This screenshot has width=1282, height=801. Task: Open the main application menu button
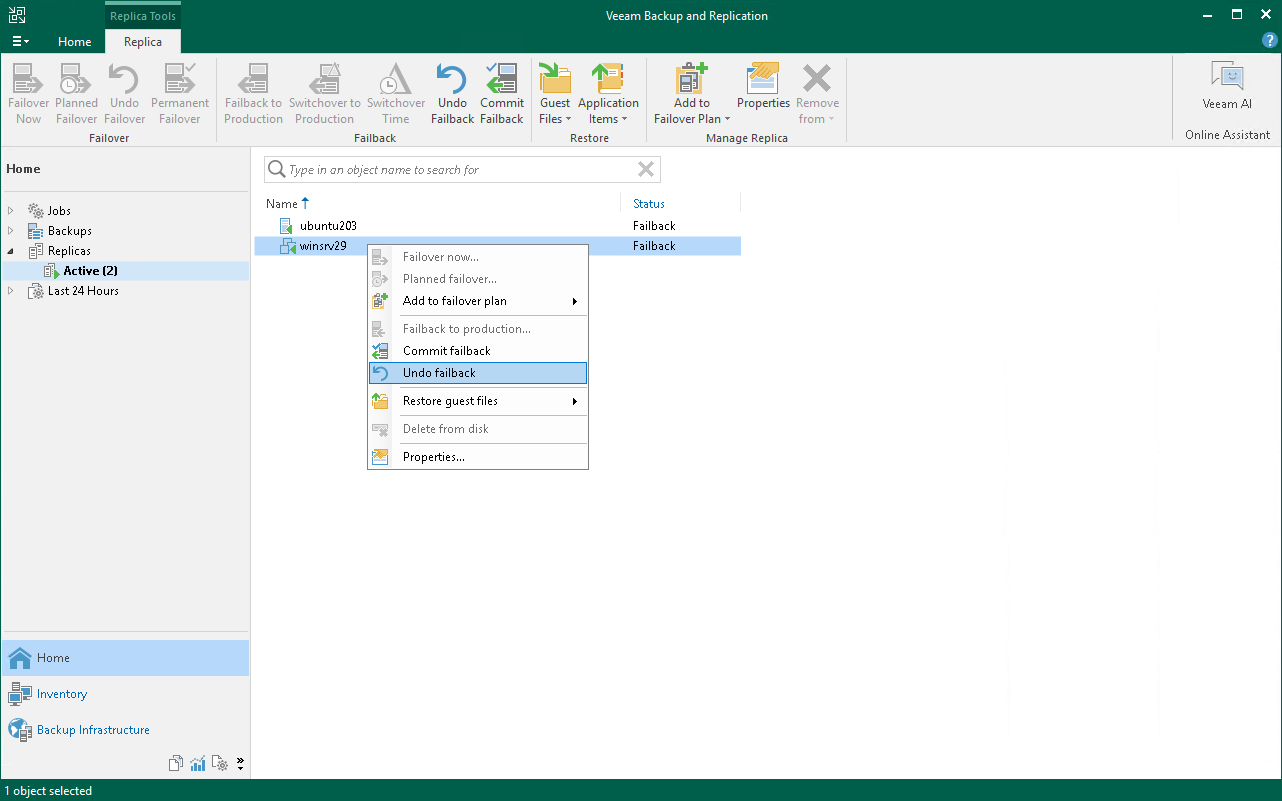(20, 41)
